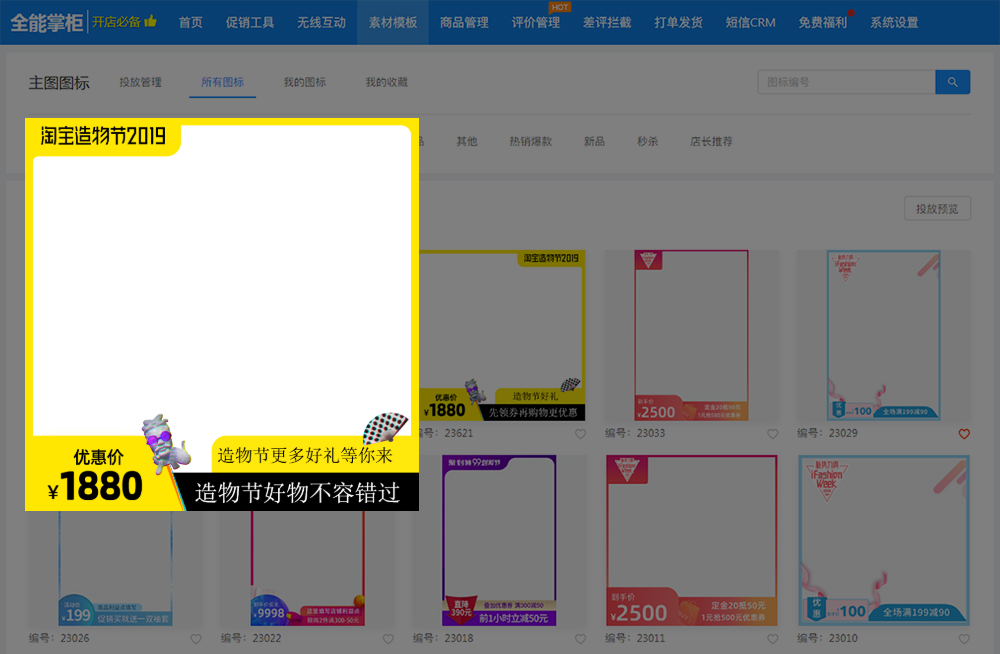Click the 编号: 23022 label
Image resolution: width=1000 pixels, height=654 pixels.
point(251,638)
